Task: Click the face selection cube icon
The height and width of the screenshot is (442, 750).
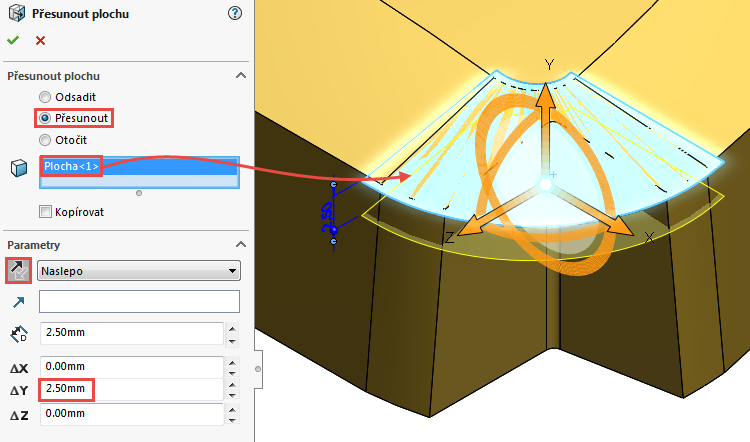Action: [x=19, y=168]
